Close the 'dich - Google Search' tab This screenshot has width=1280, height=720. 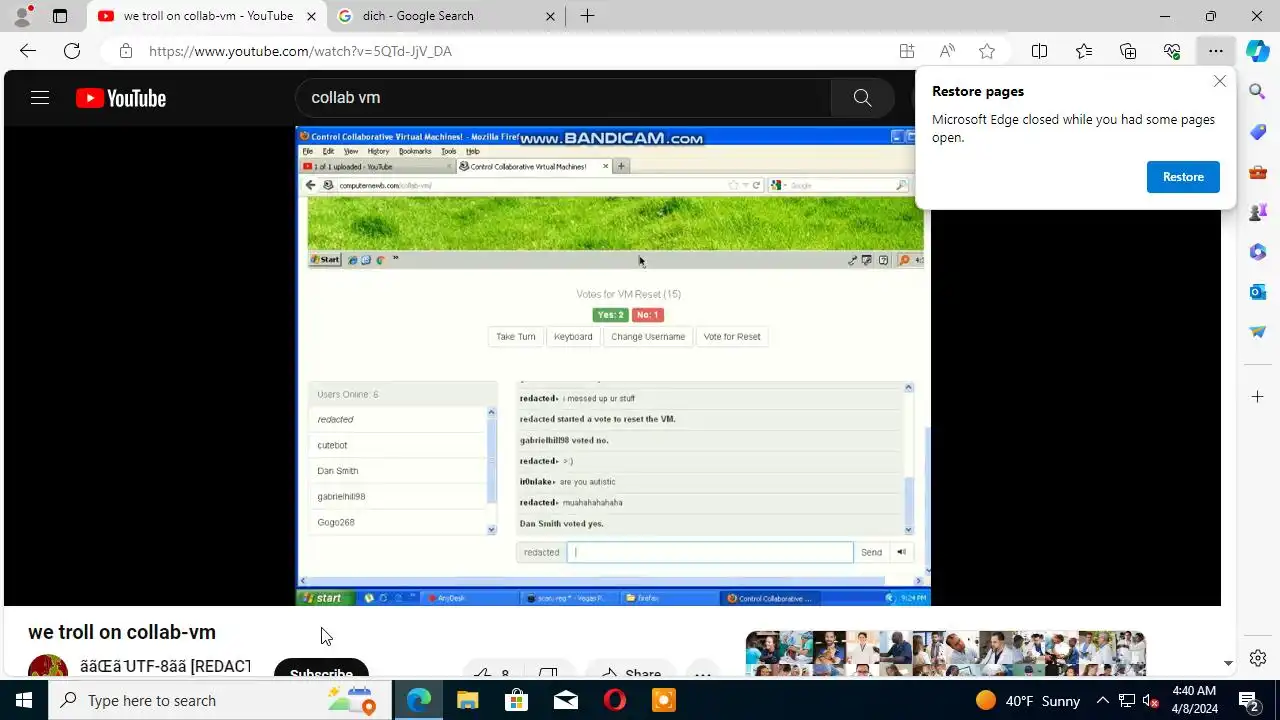point(550,16)
